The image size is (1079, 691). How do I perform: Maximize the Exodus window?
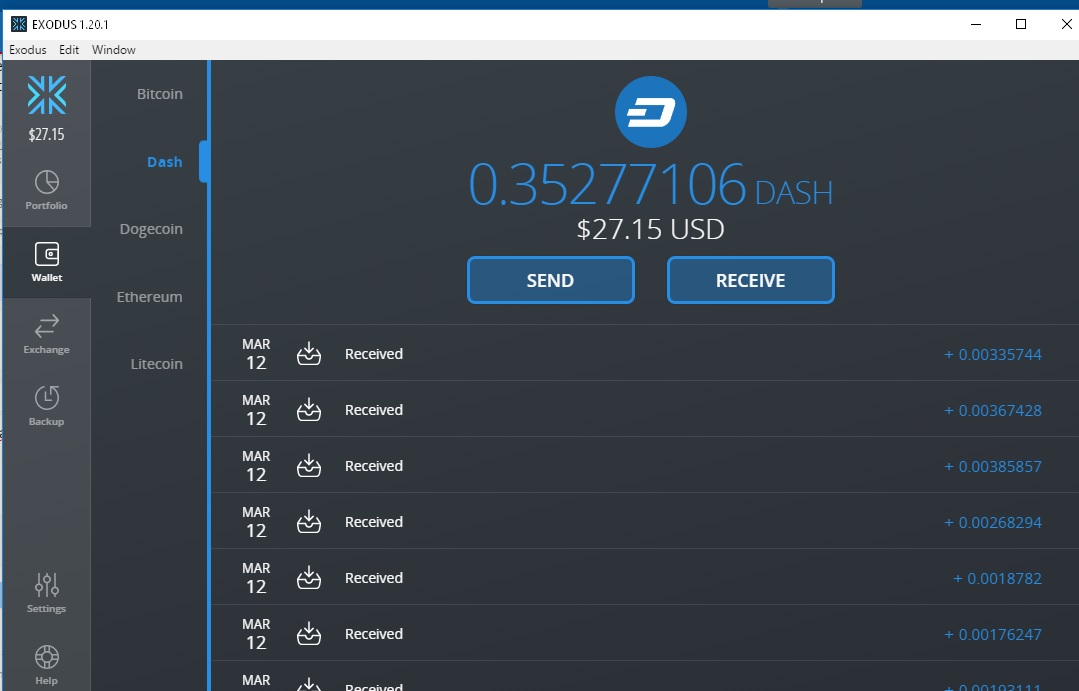(x=1021, y=24)
